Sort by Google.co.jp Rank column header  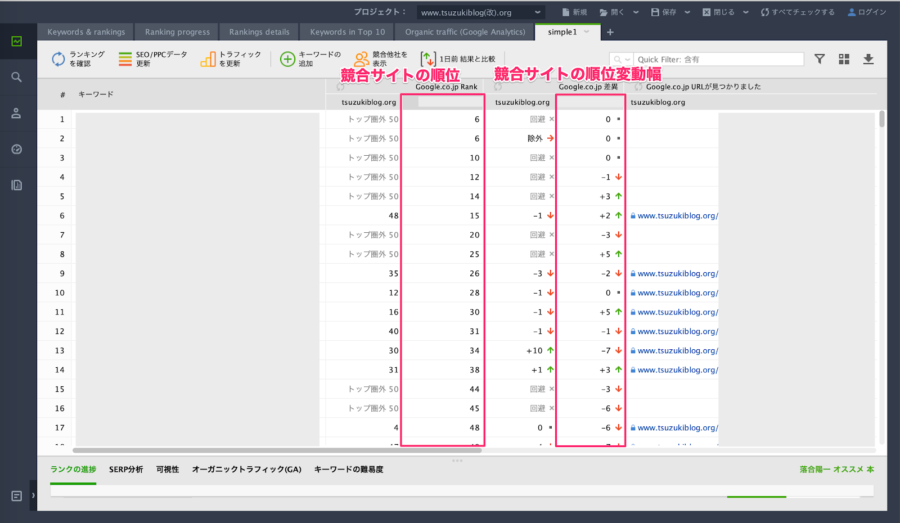click(446, 87)
